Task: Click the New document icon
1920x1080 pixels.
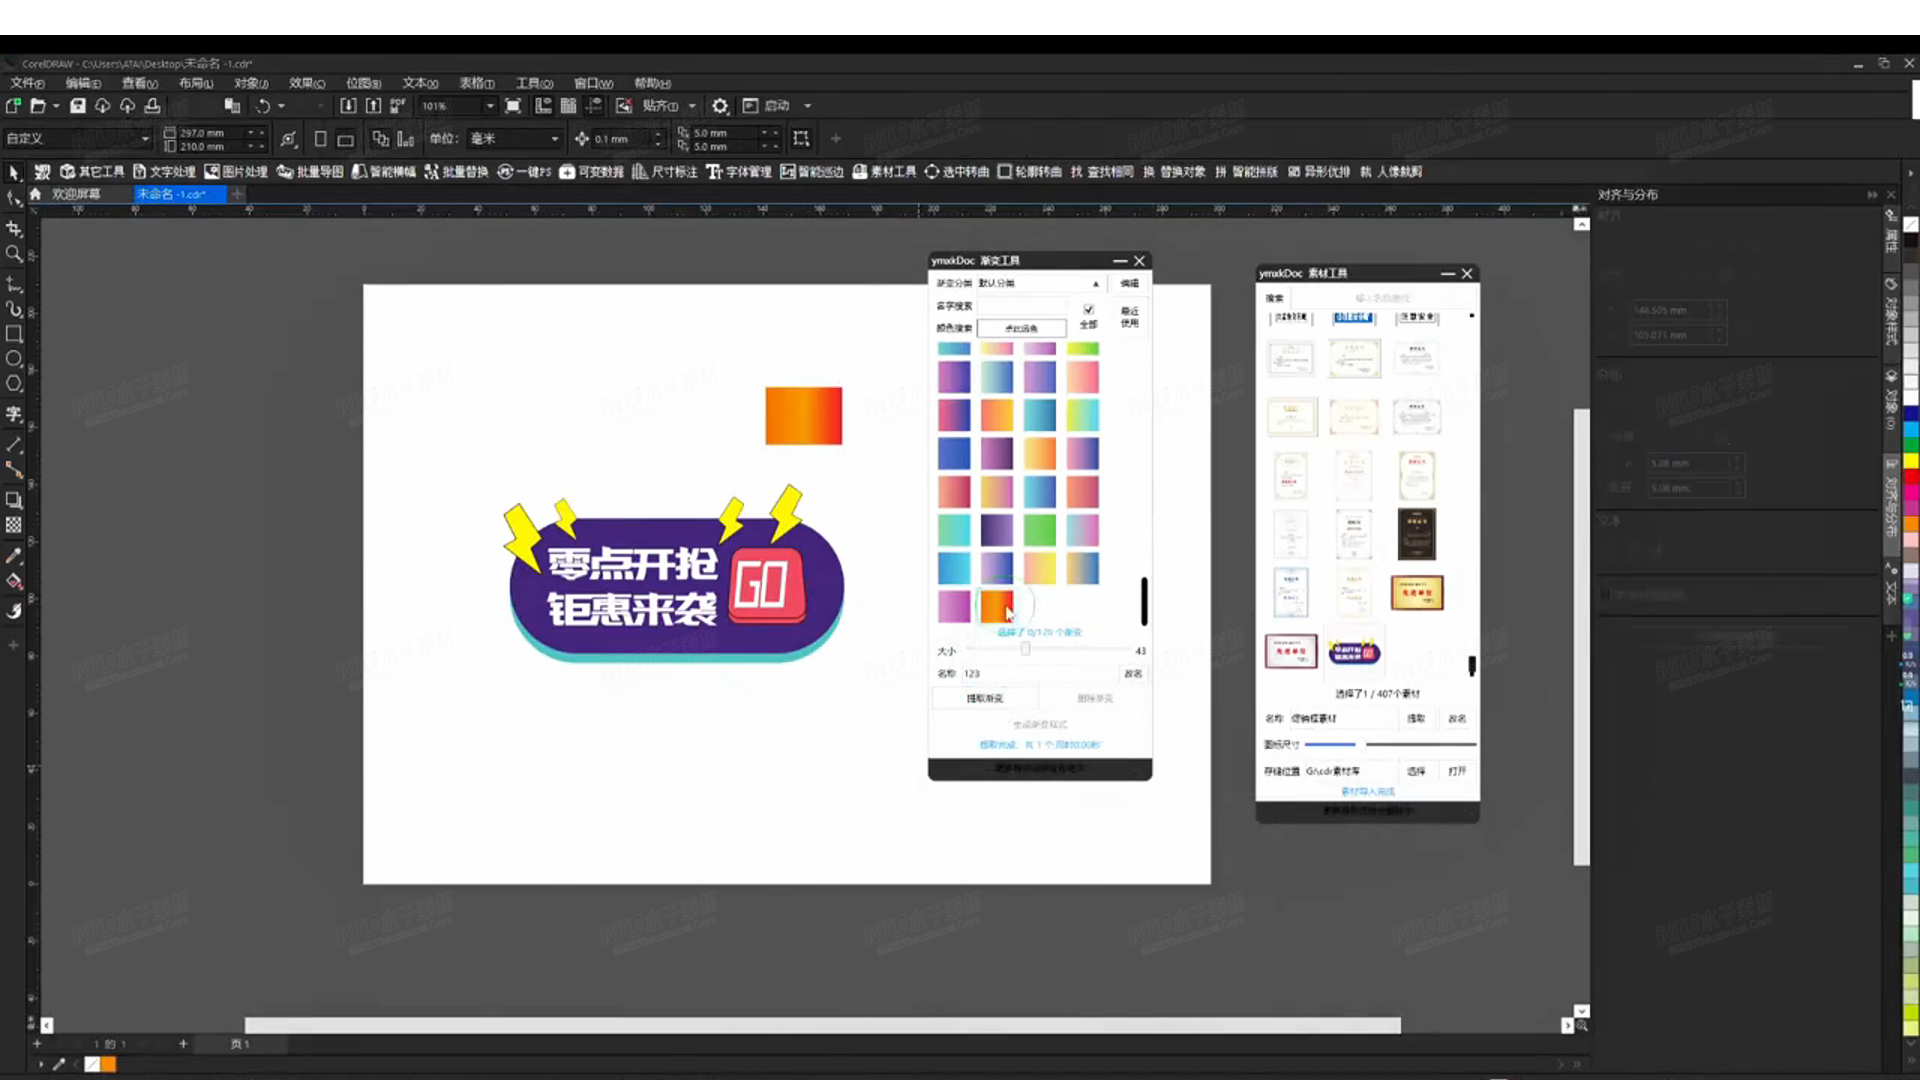Action: [x=13, y=105]
